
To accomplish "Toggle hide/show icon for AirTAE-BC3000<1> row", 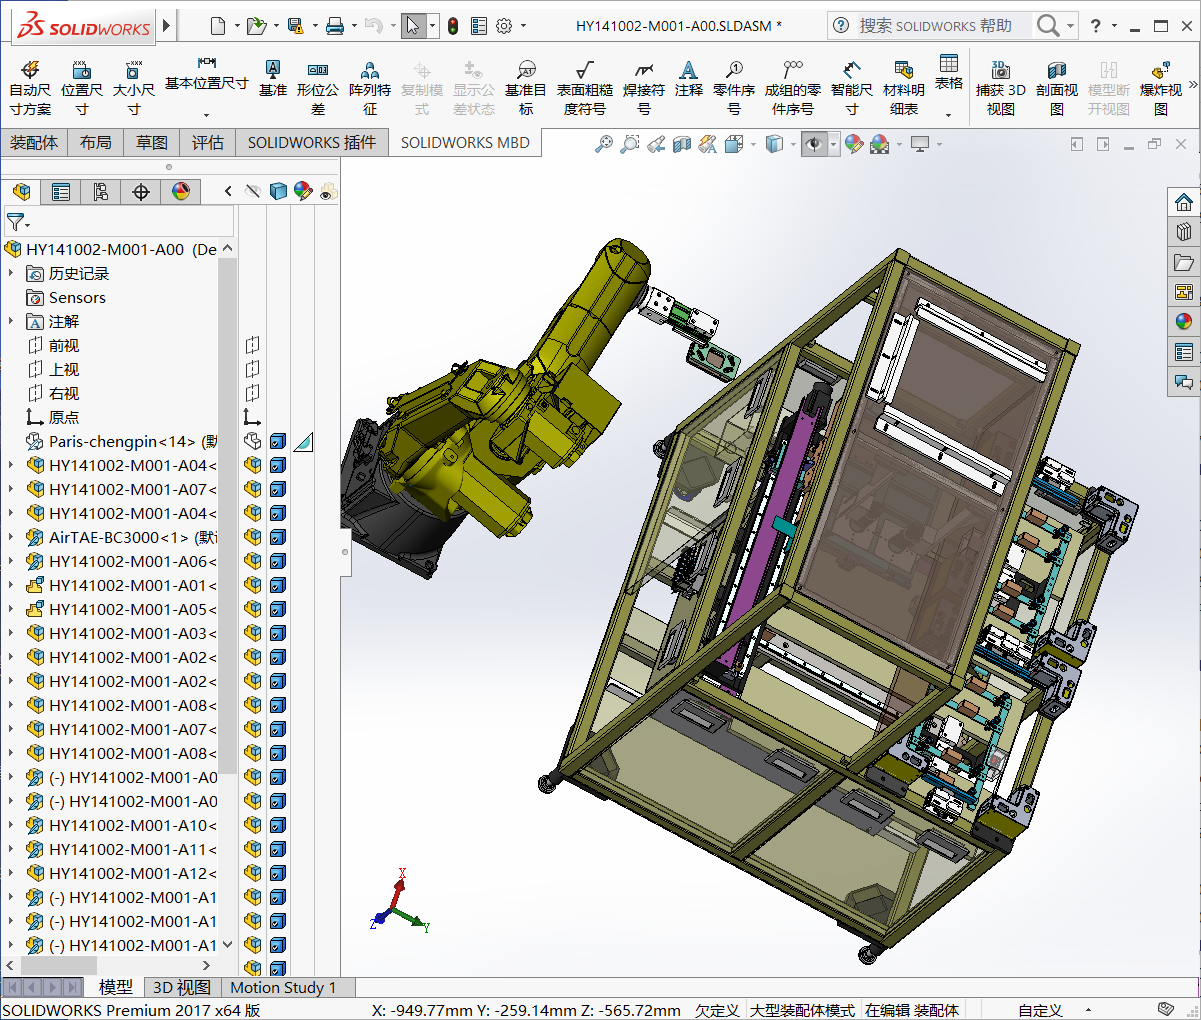I will (253, 537).
